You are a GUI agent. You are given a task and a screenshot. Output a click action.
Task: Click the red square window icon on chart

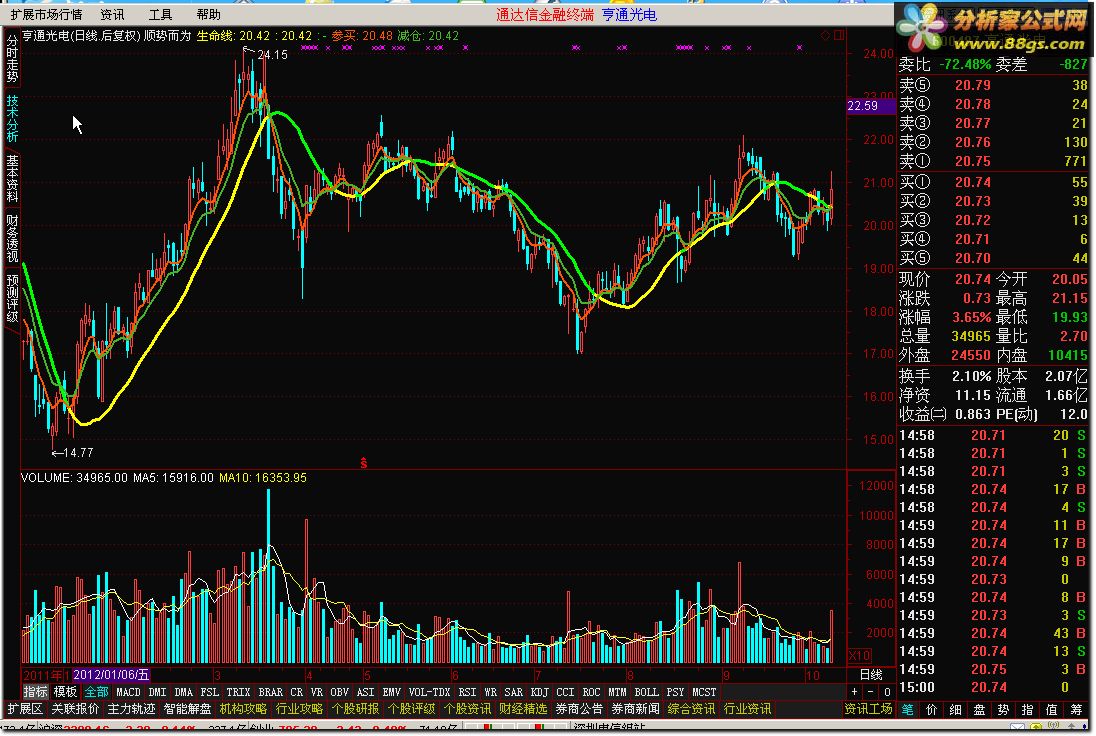click(x=839, y=35)
